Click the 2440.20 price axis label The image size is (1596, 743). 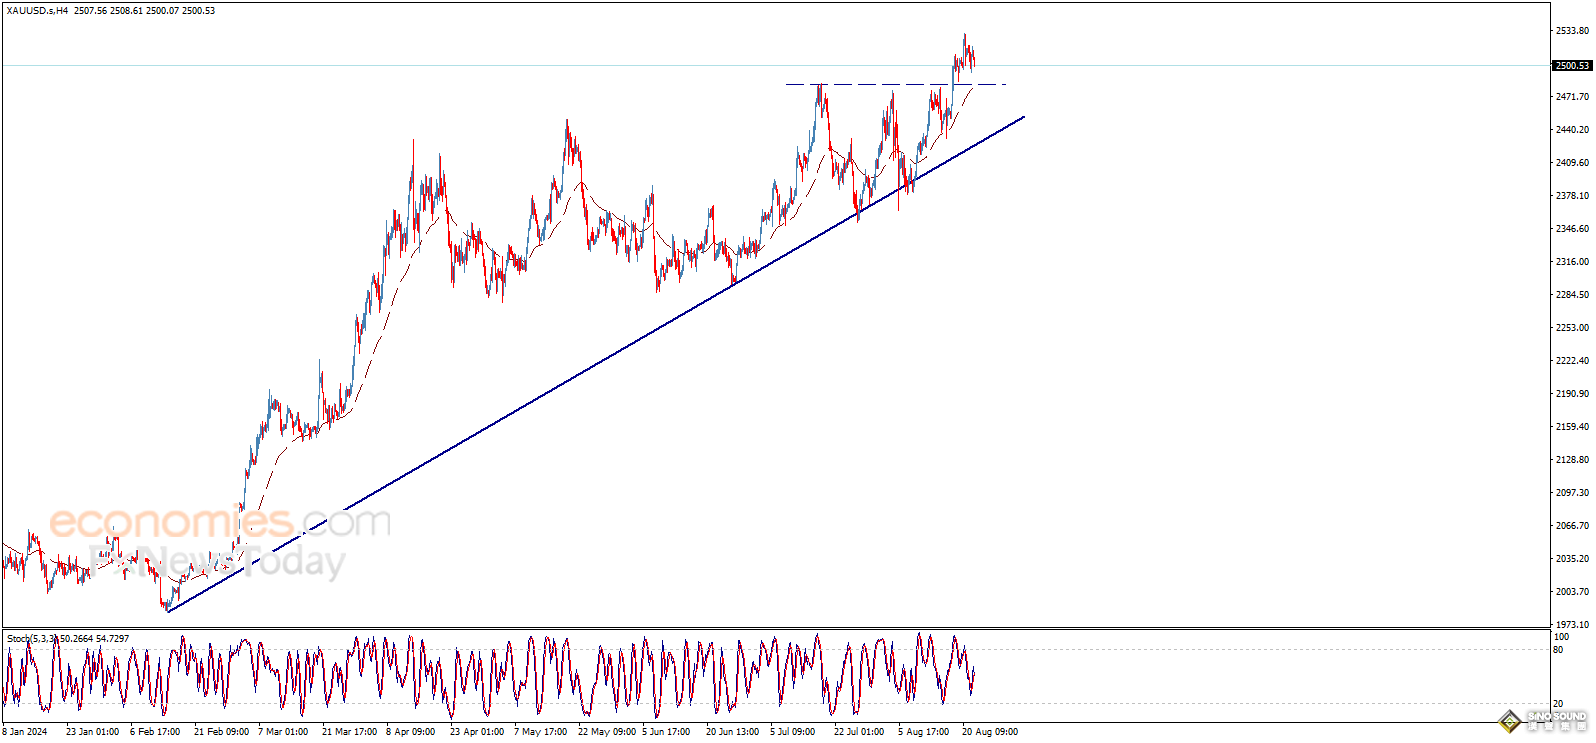tap(1572, 130)
